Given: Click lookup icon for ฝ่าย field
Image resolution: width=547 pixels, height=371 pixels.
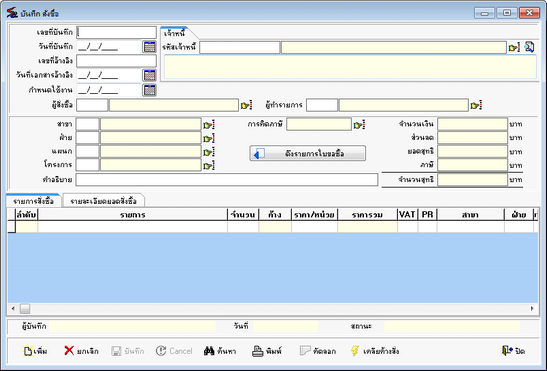Looking at the screenshot, I should [x=209, y=138].
